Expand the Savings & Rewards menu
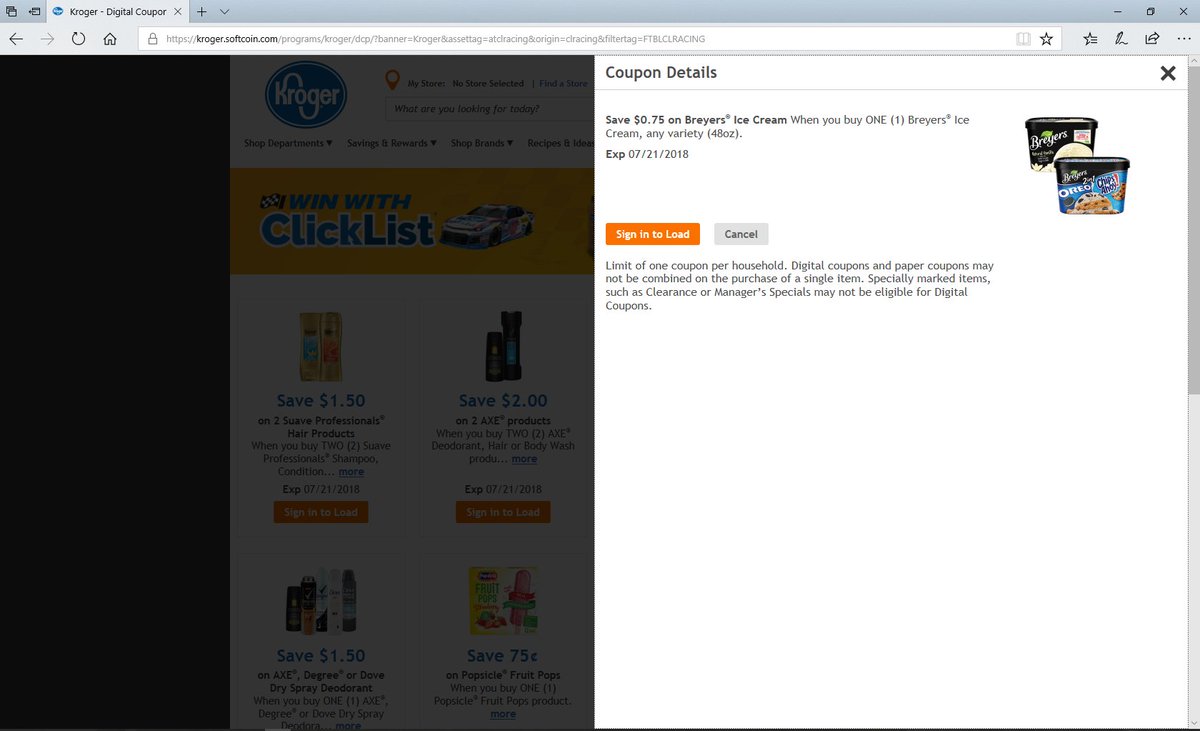The width and height of the screenshot is (1200, 731). (392, 143)
